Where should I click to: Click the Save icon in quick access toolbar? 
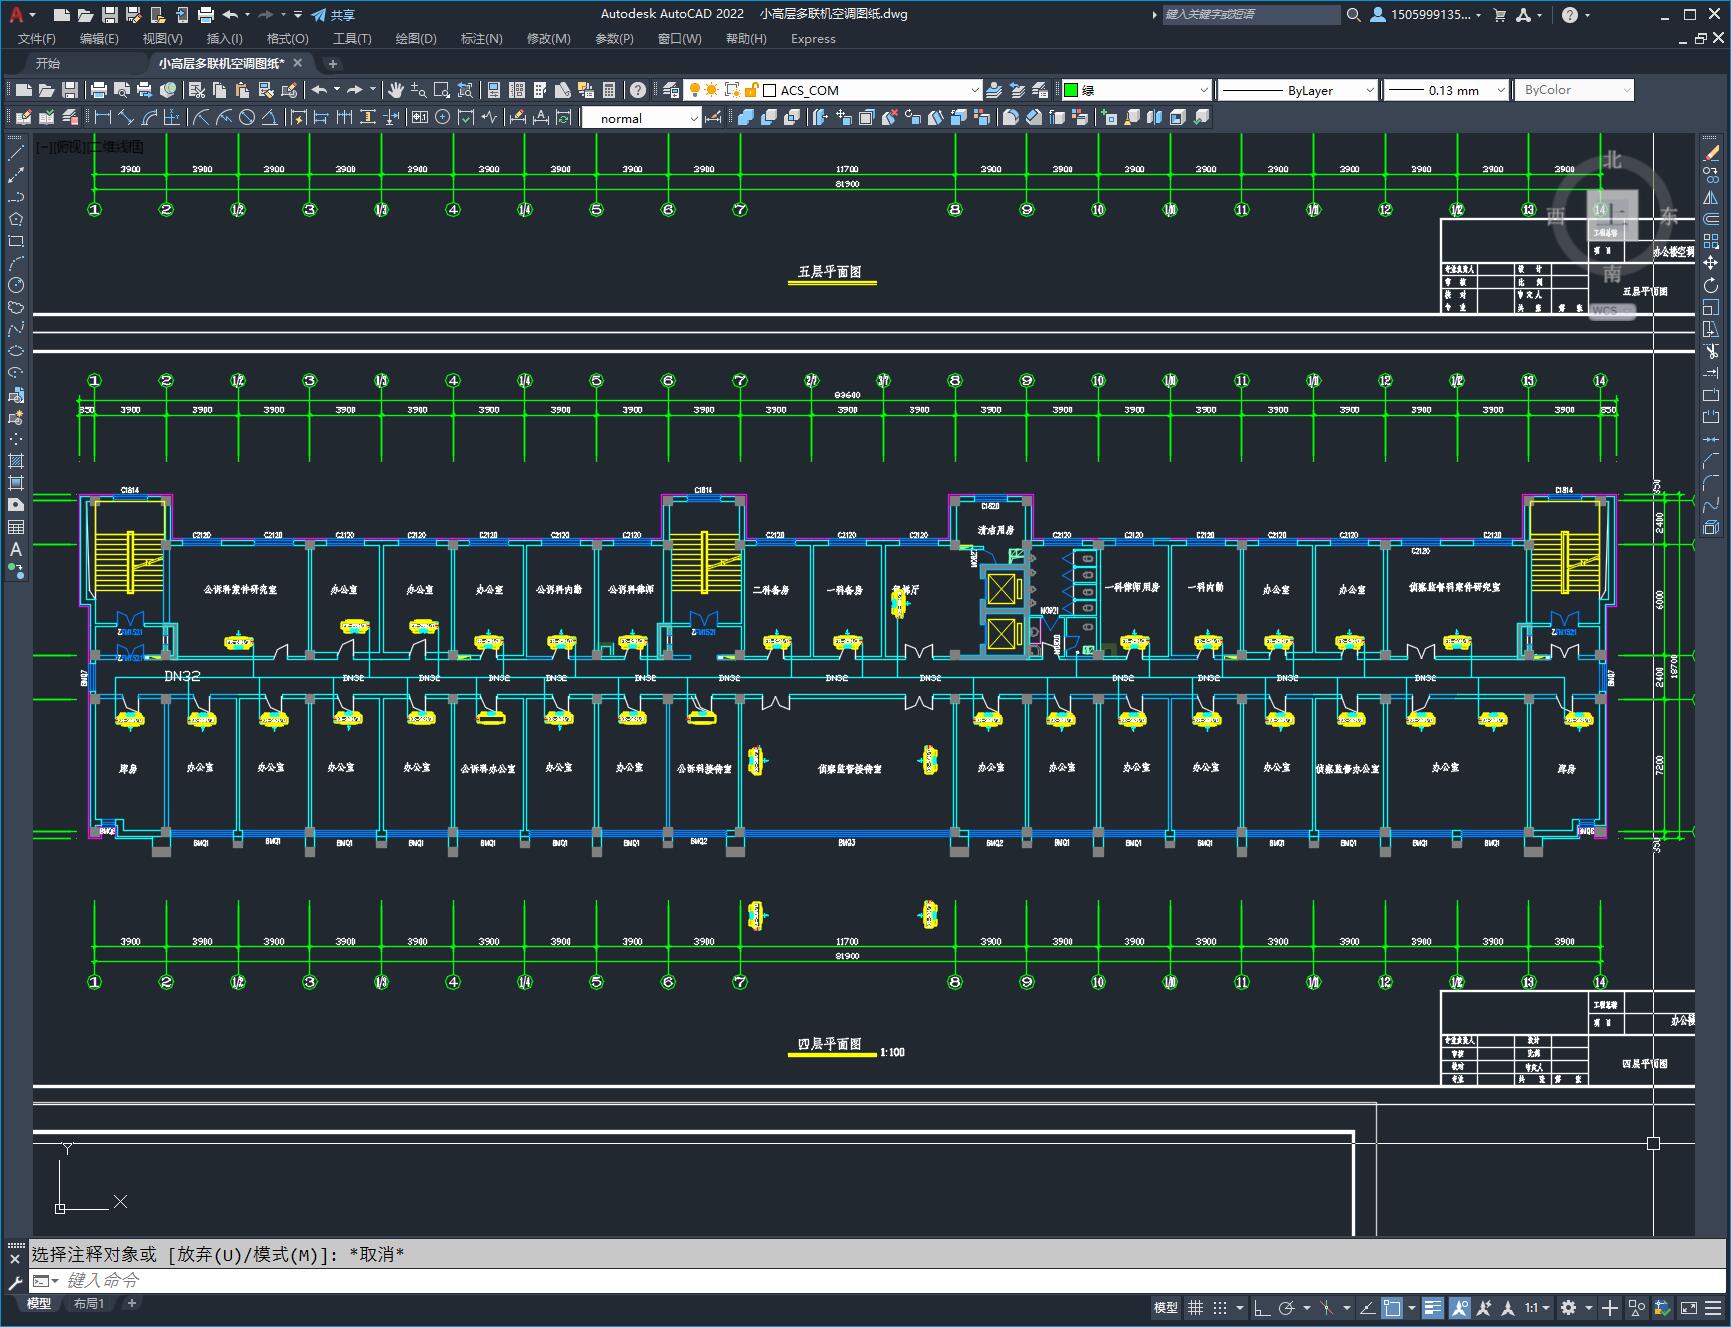coord(110,15)
